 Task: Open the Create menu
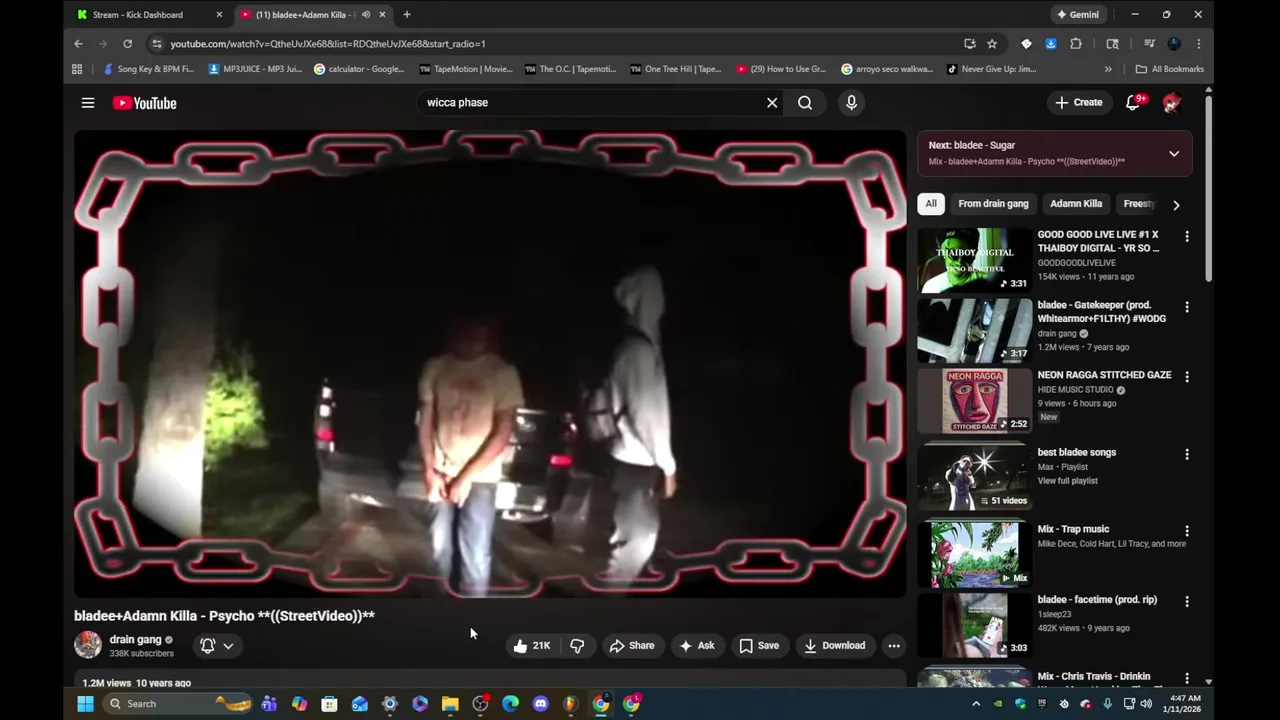[1078, 102]
